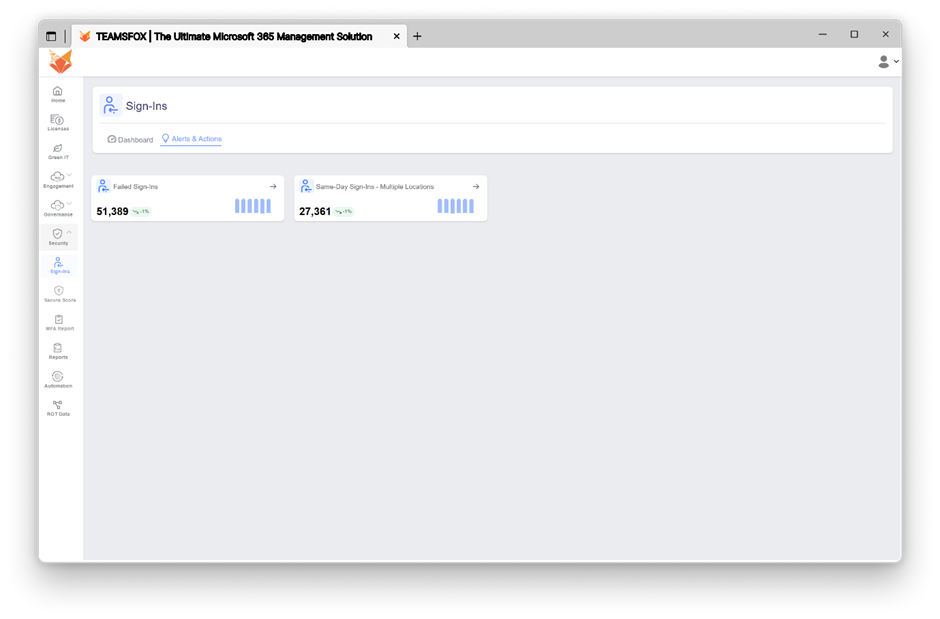
Task: Collapse the Security submenu chevron
Action: [70, 232]
